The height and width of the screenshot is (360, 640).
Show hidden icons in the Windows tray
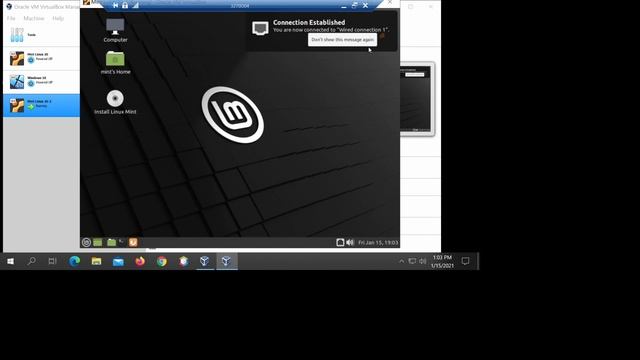click(402, 261)
